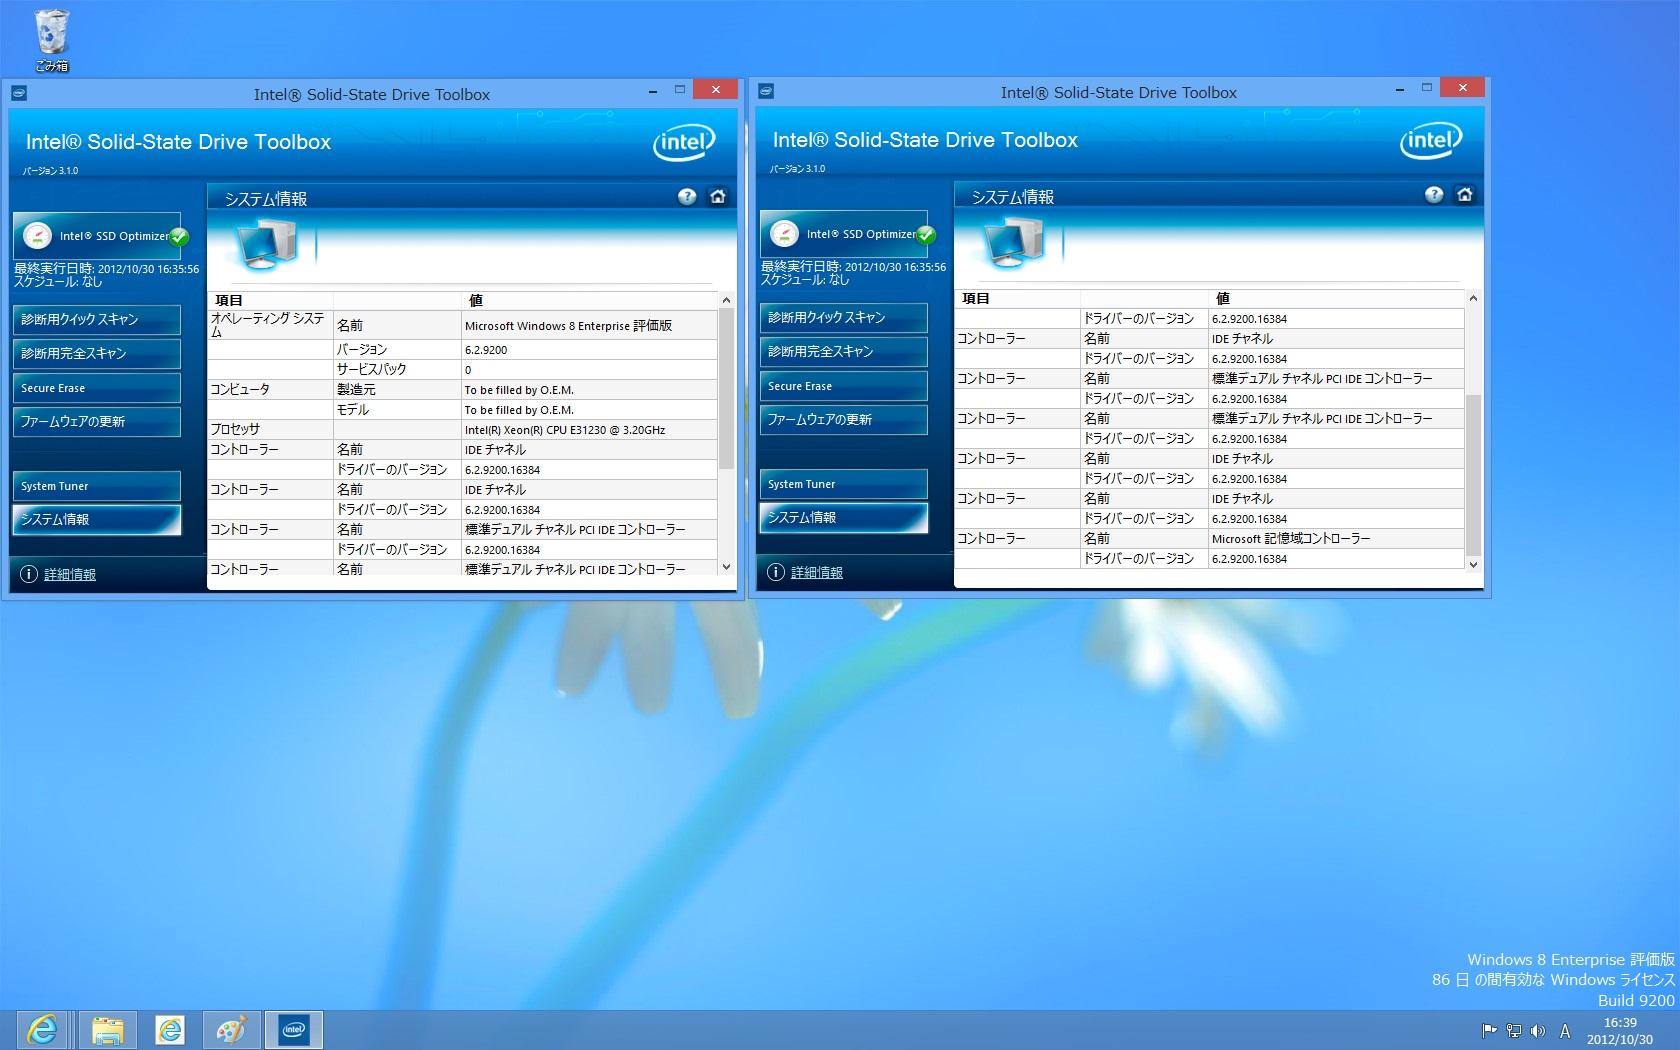Image resolution: width=1680 pixels, height=1050 pixels.
Task: Click 詳細情報 link in left window
Action: [x=70, y=575]
